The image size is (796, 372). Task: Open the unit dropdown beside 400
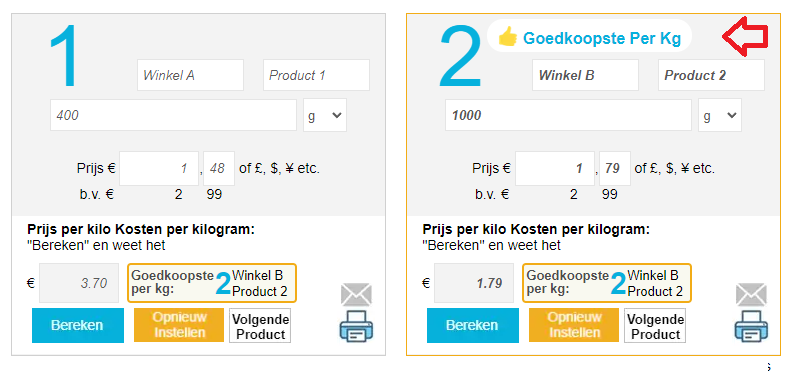[325, 115]
